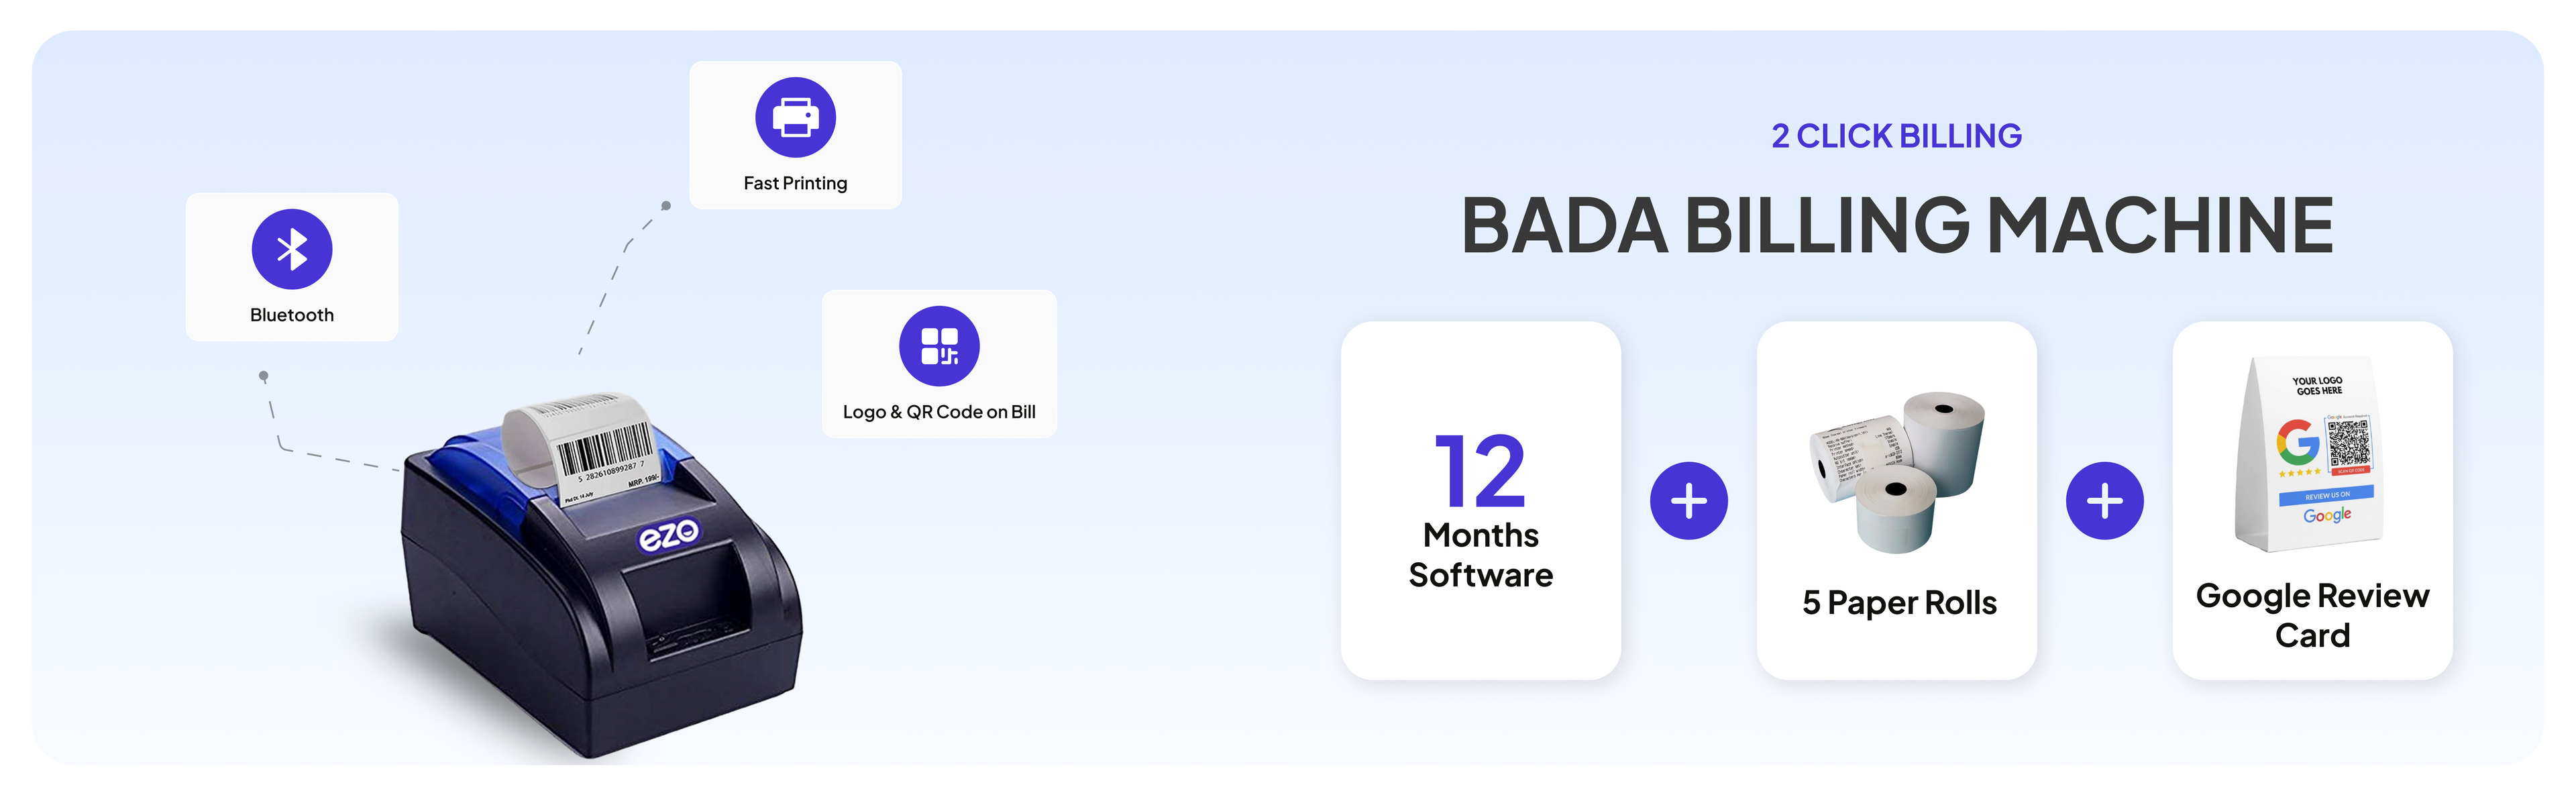Click the plus icon before Google Review Card
This screenshot has height=797, width=2576.
(2104, 501)
